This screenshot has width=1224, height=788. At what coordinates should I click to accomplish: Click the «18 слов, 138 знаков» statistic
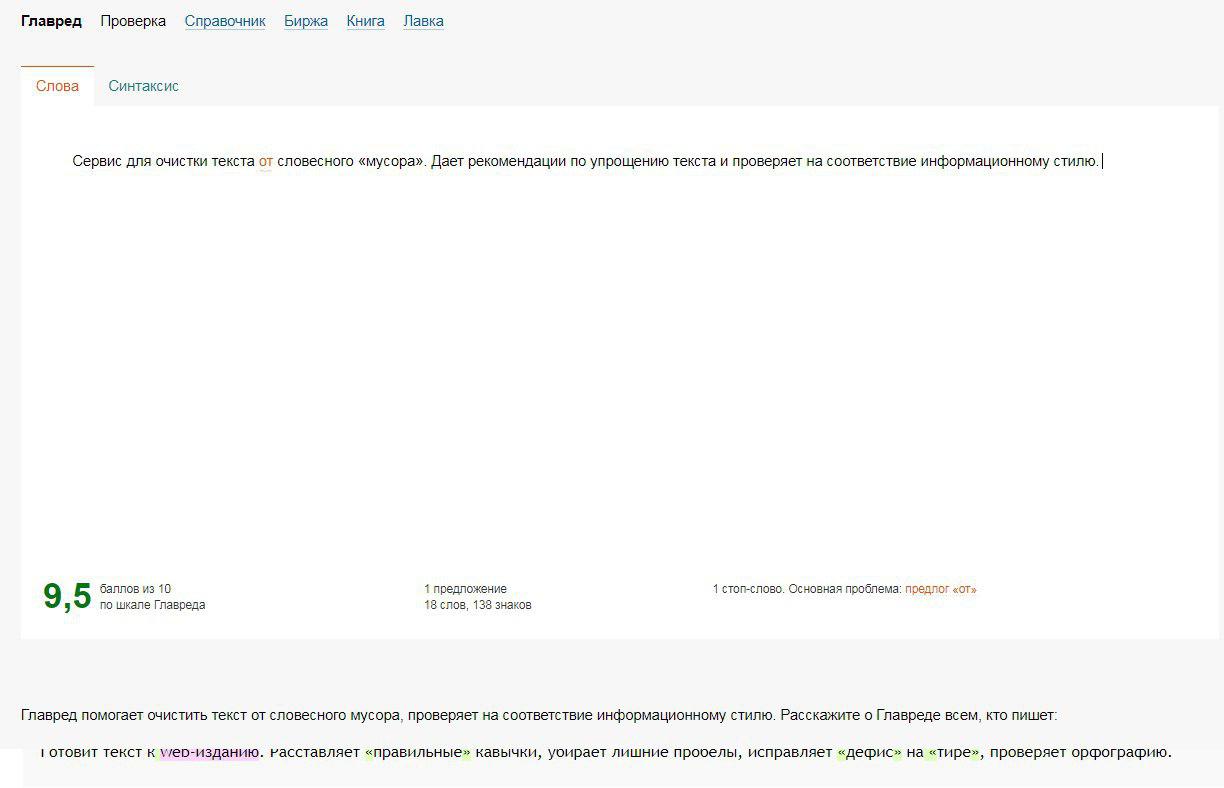(477, 605)
